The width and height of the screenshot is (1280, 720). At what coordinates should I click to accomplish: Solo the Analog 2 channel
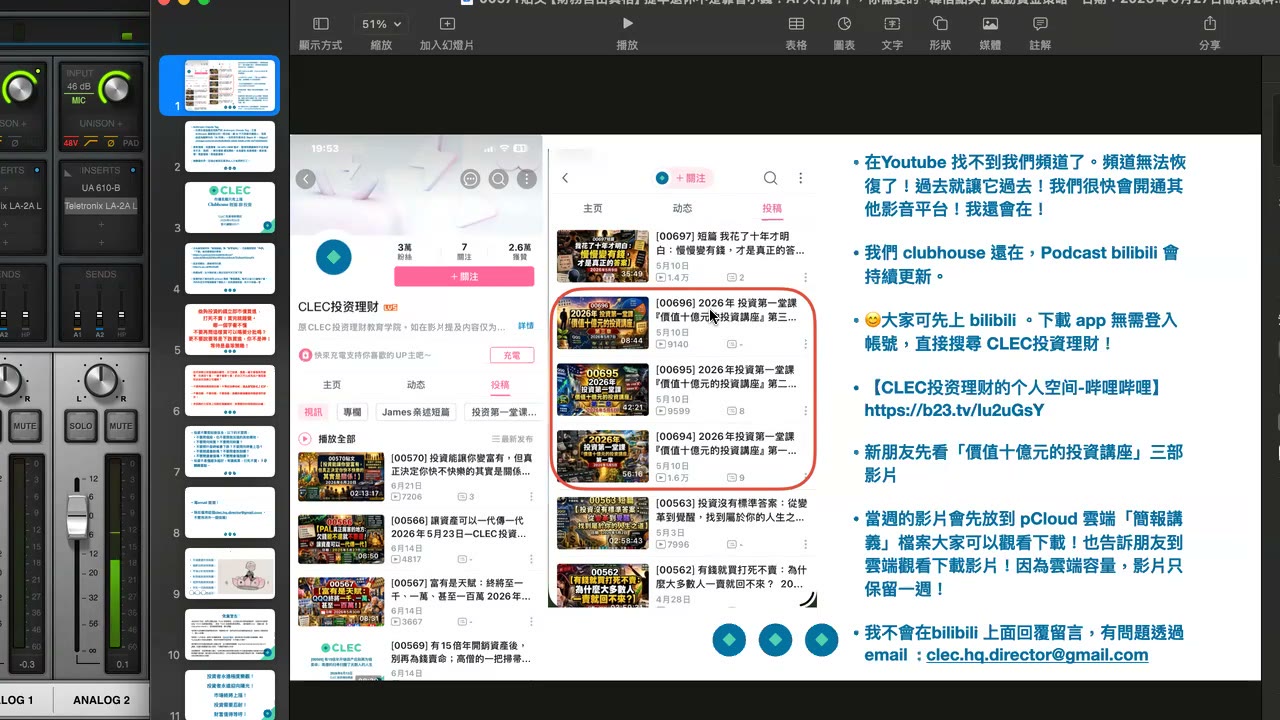(80, 426)
